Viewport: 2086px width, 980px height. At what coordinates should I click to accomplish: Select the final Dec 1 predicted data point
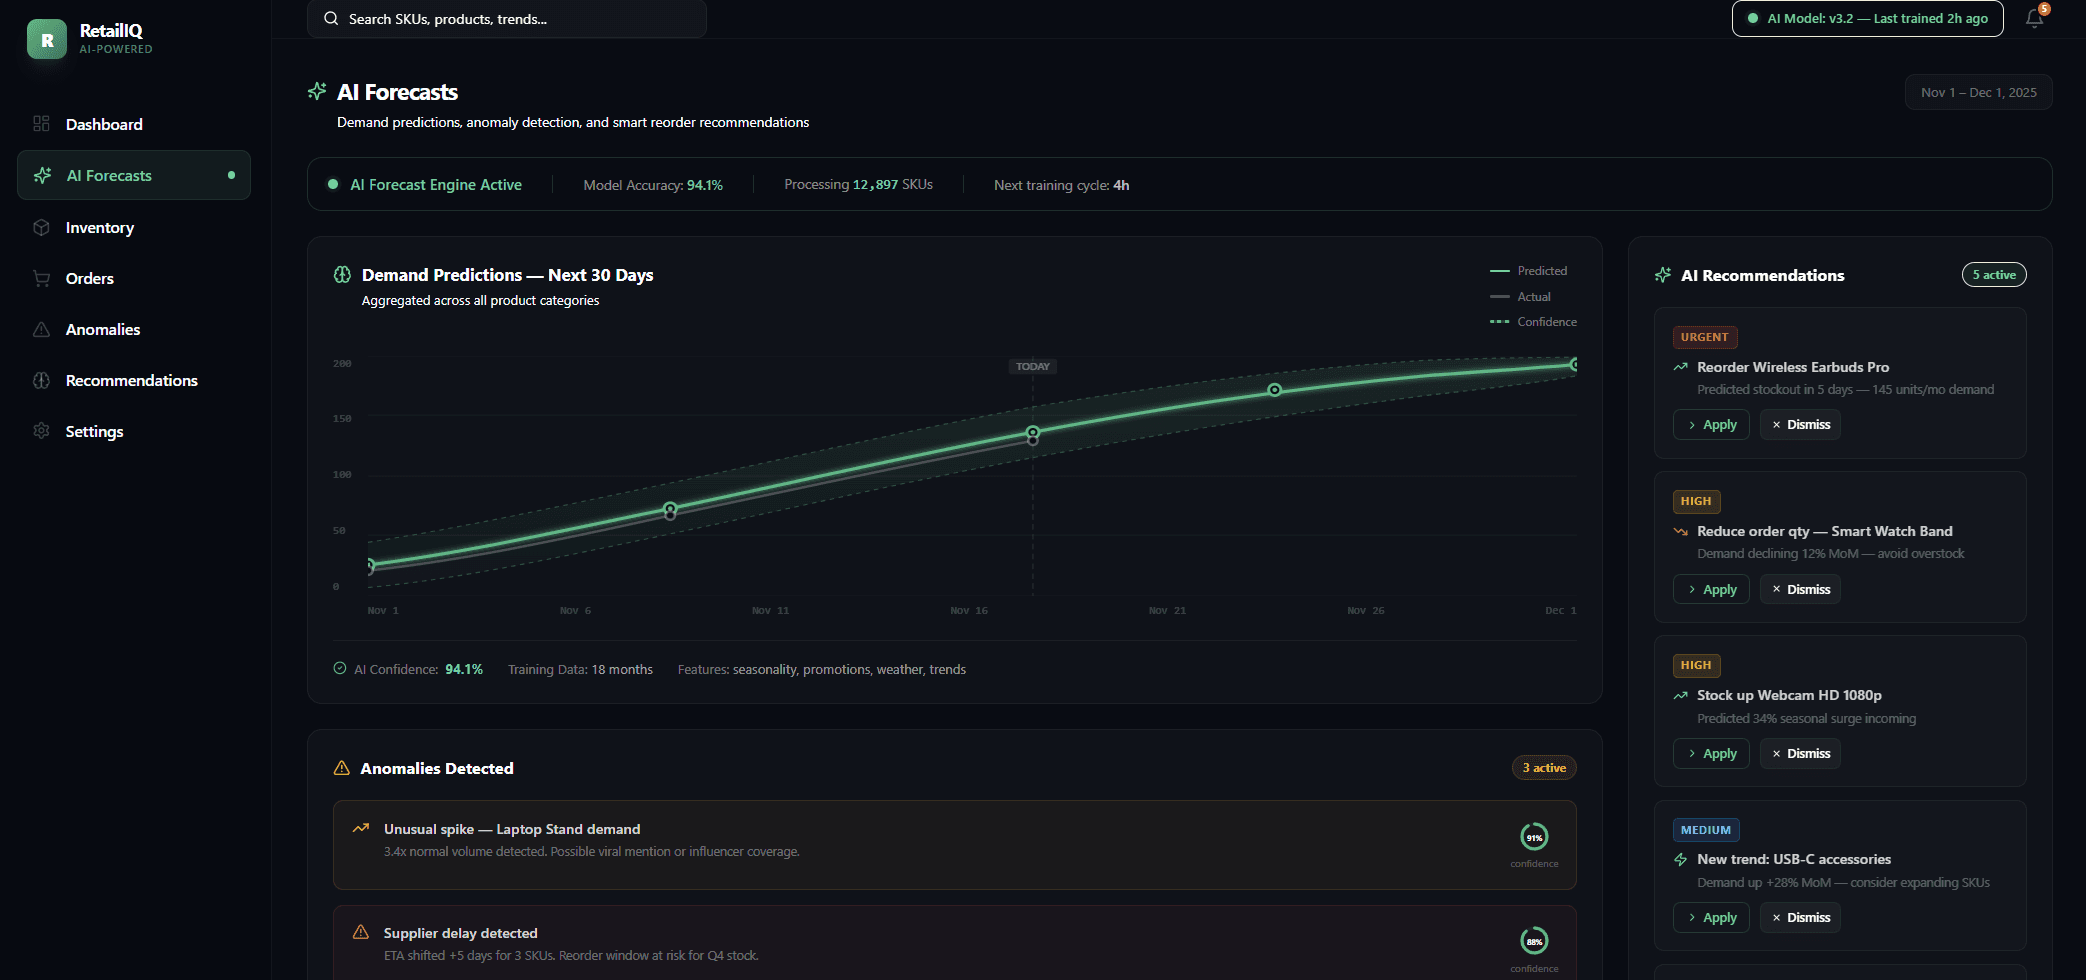tap(1574, 364)
